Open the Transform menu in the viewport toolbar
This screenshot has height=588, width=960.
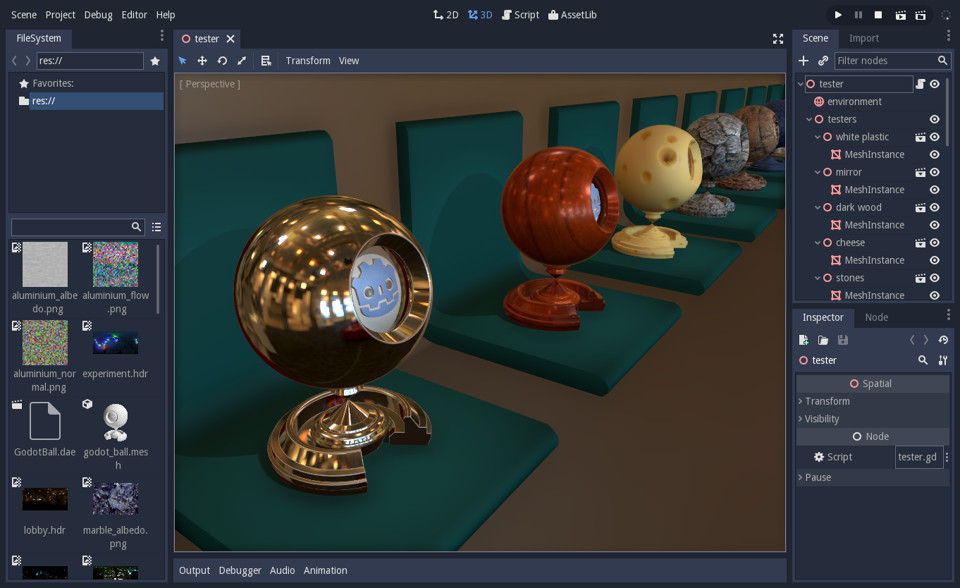307,60
